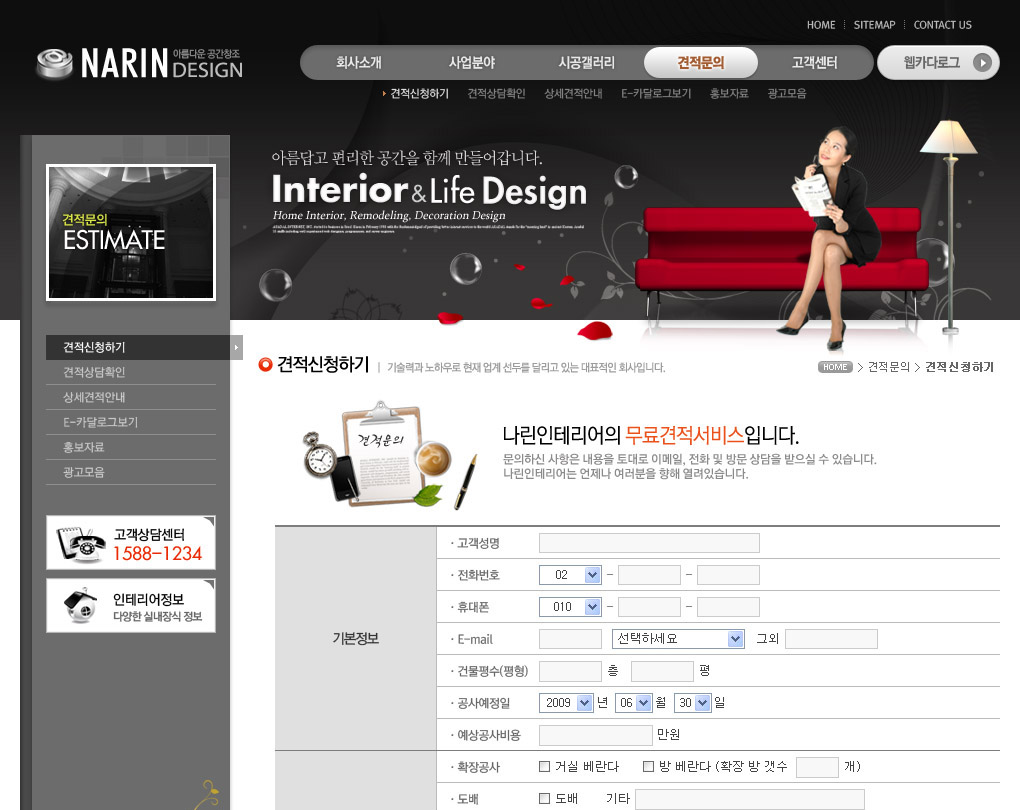Click the red circle icon beside 견적신청하기 heading
This screenshot has width=1020, height=810.
(x=265, y=365)
